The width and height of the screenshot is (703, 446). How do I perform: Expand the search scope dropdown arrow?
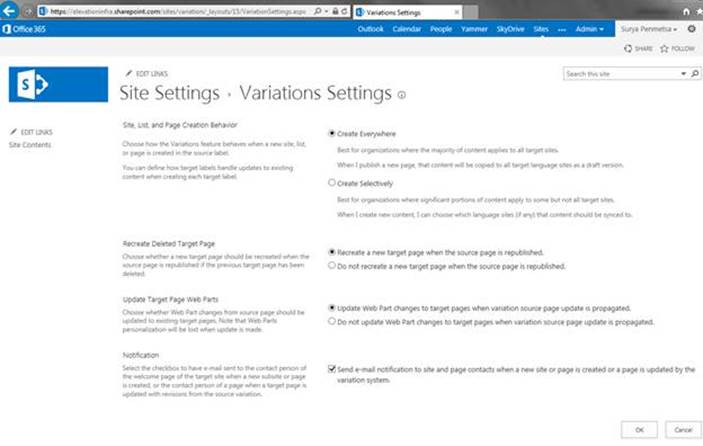click(683, 74)
